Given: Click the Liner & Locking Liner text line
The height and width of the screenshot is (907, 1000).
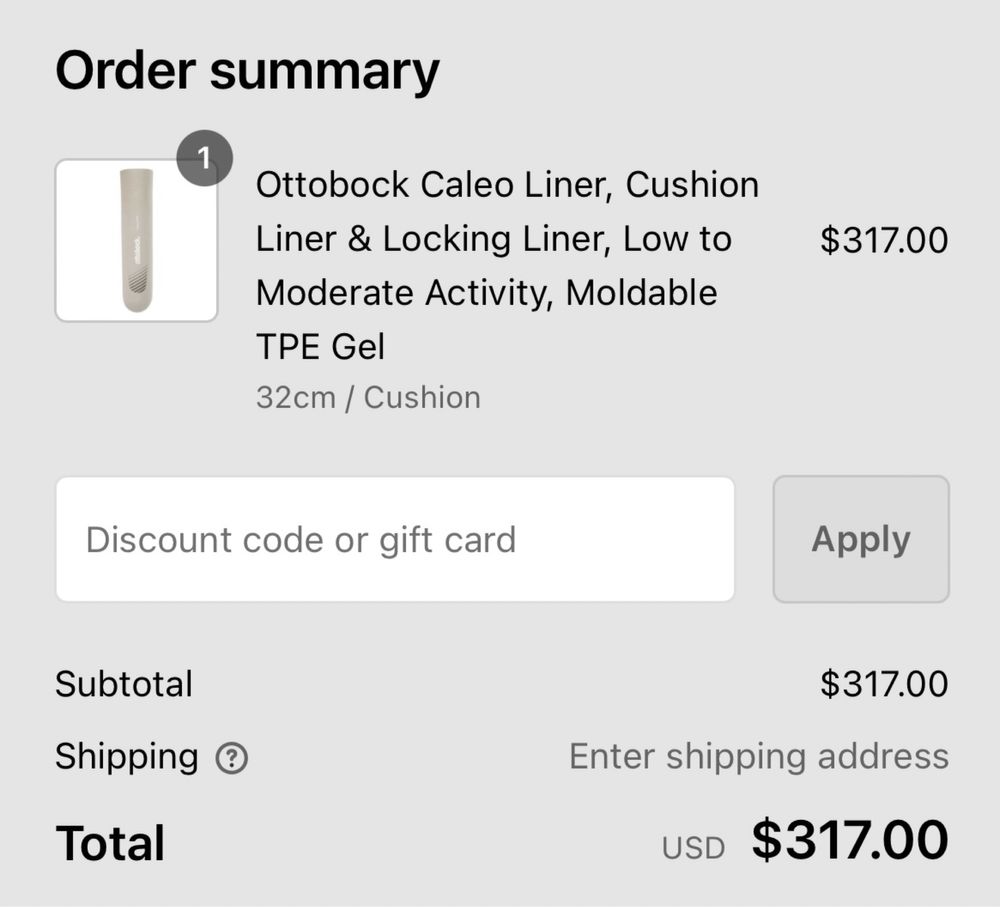Looking at the screenshot, I should [x=494, y=239].
